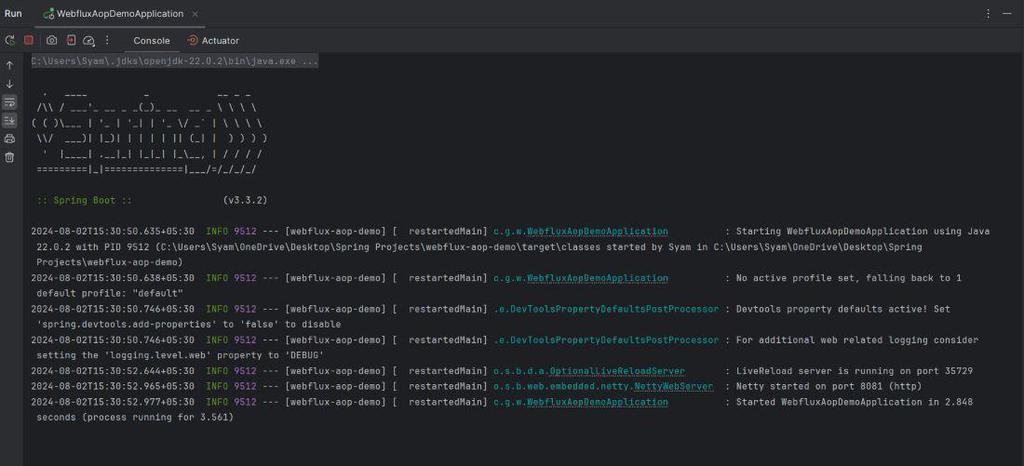Print console output using the printer icon
This screenshot has height=466, width=1024.
10,139
